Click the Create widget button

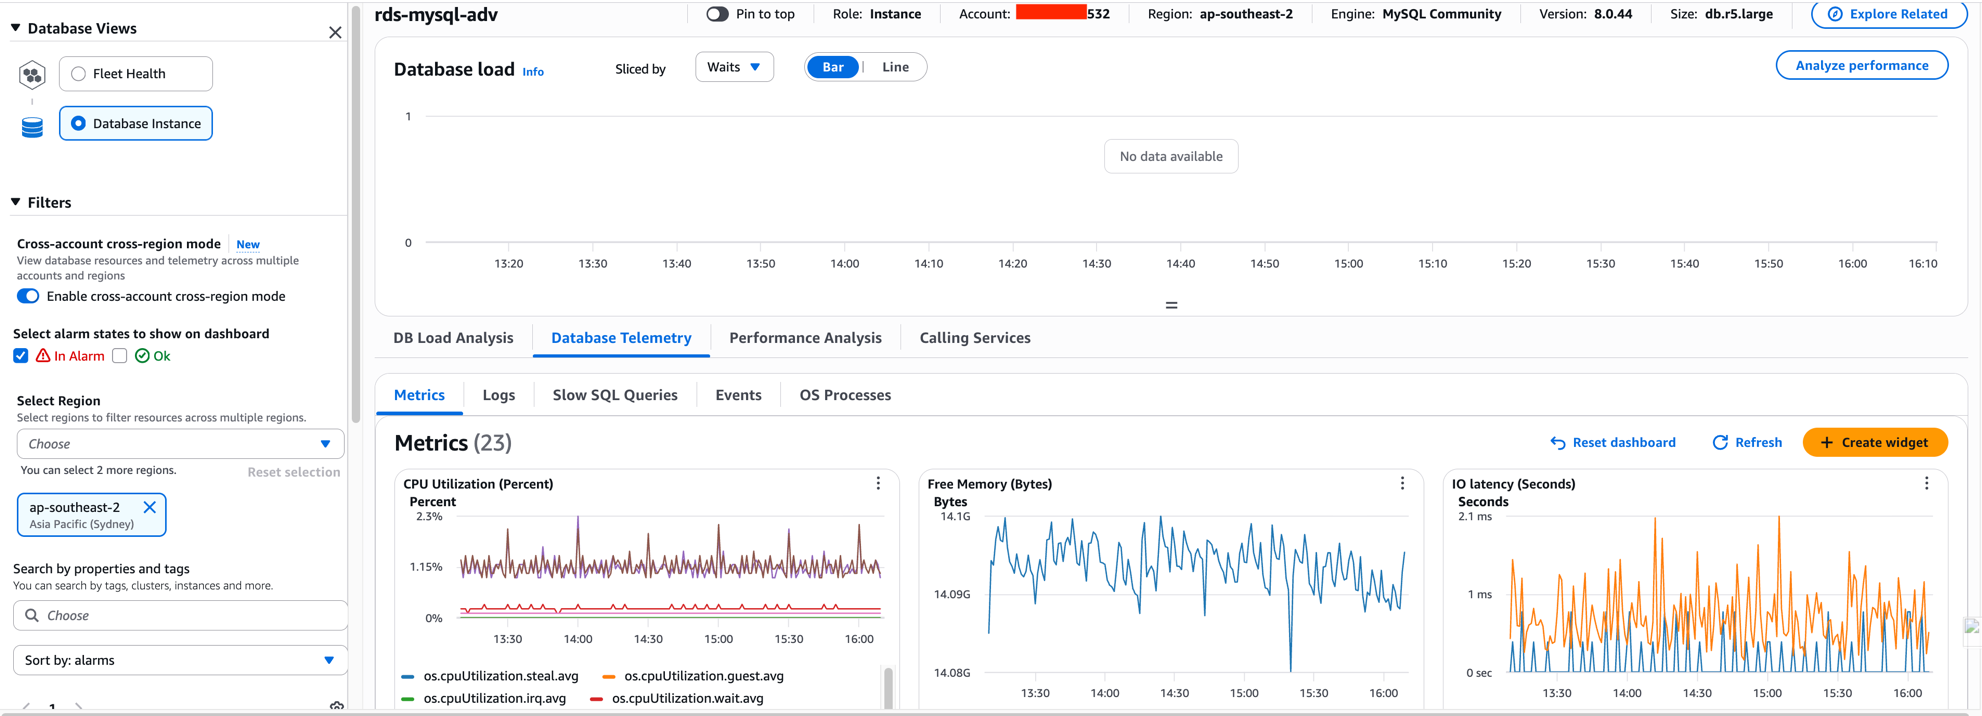point(1875,443)
